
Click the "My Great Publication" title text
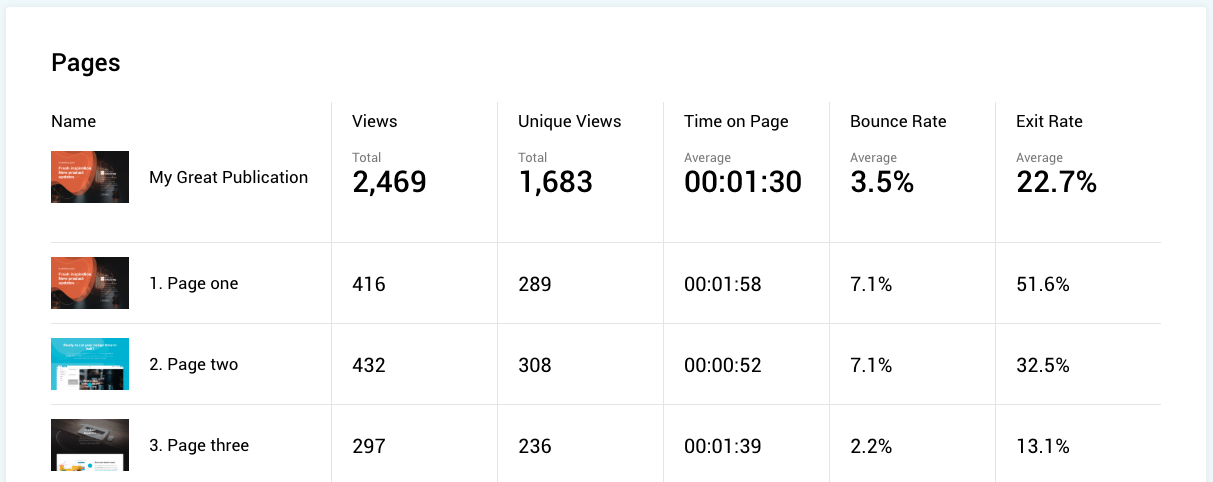[x=228, y=177]
